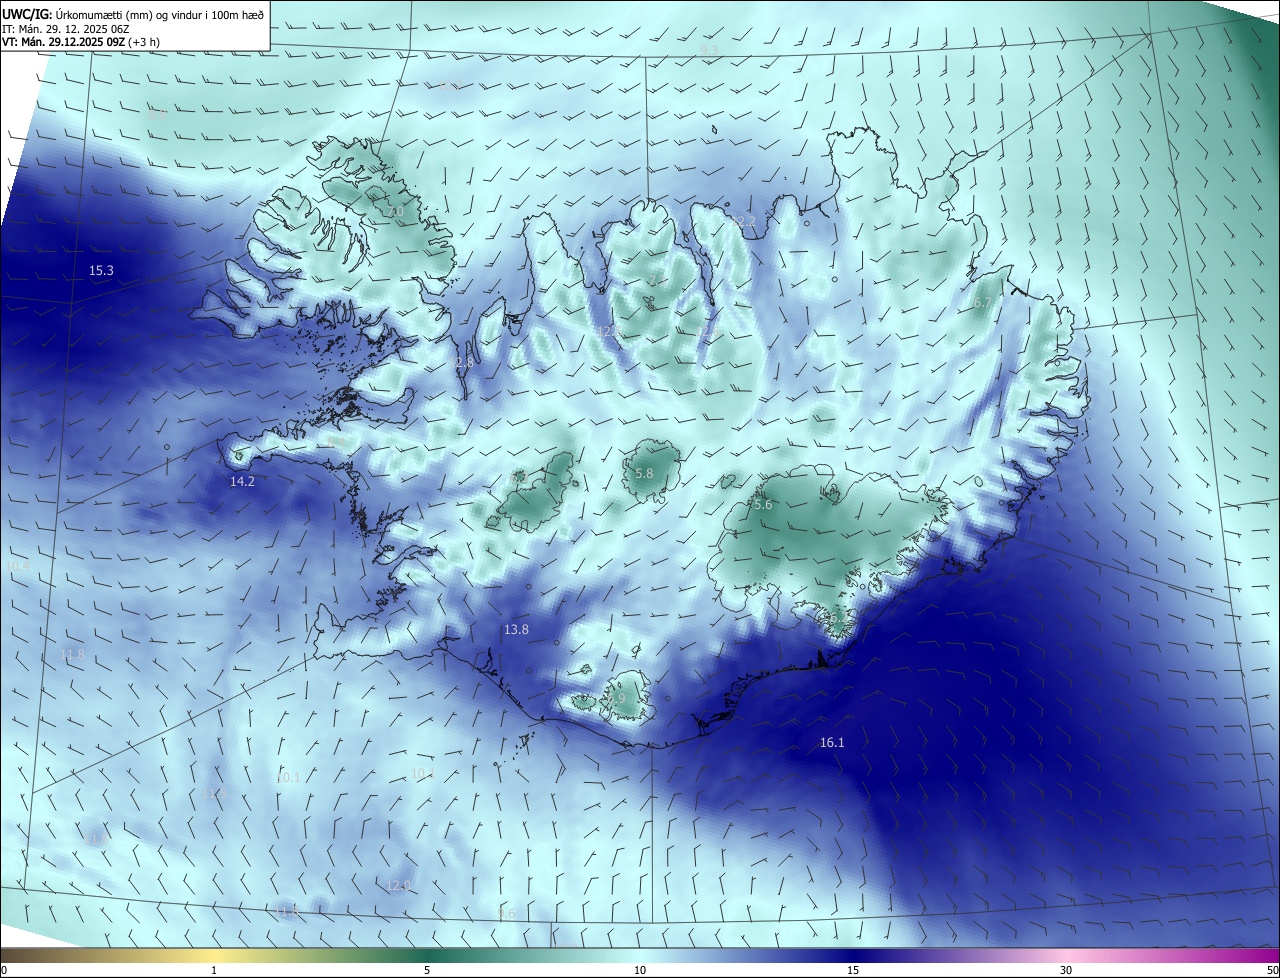The width and height of the screenshot is (1280, 978).
Task: Click the 5.8 value on central glacier
Action: (644, 473)
